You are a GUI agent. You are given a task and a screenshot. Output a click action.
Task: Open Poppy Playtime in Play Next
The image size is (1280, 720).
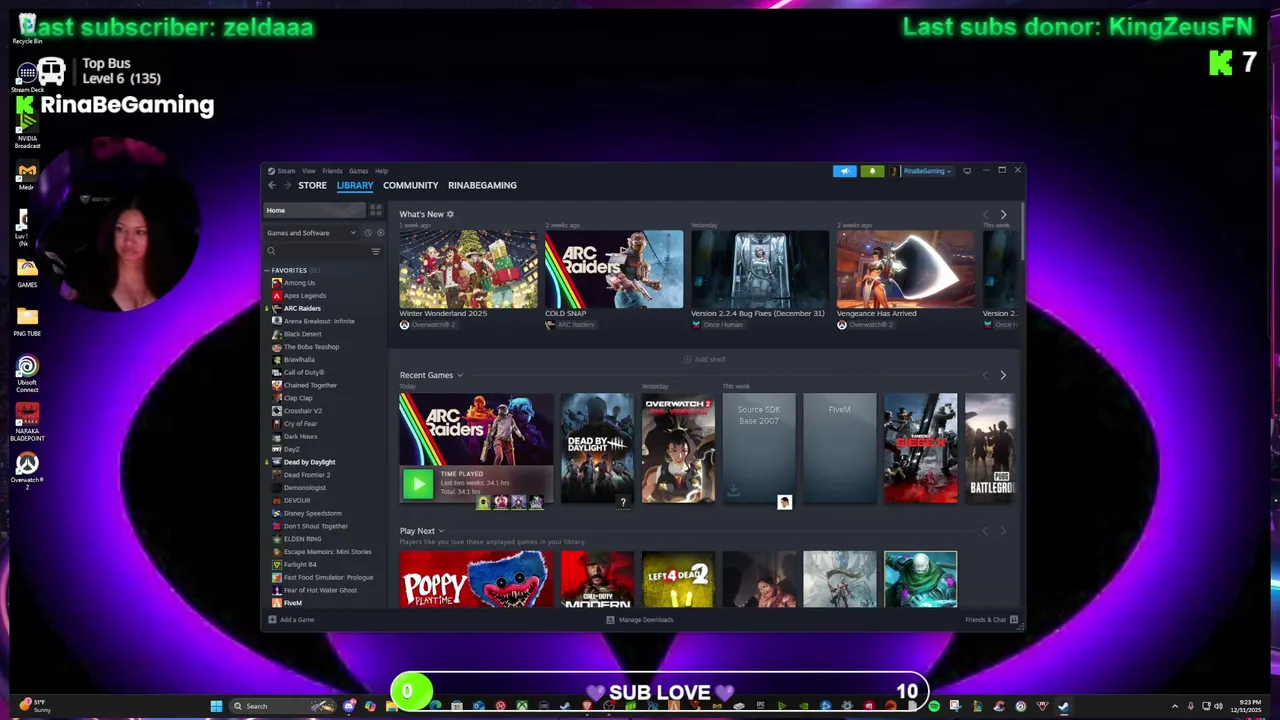pyautogui.click(x=476, y=579)
